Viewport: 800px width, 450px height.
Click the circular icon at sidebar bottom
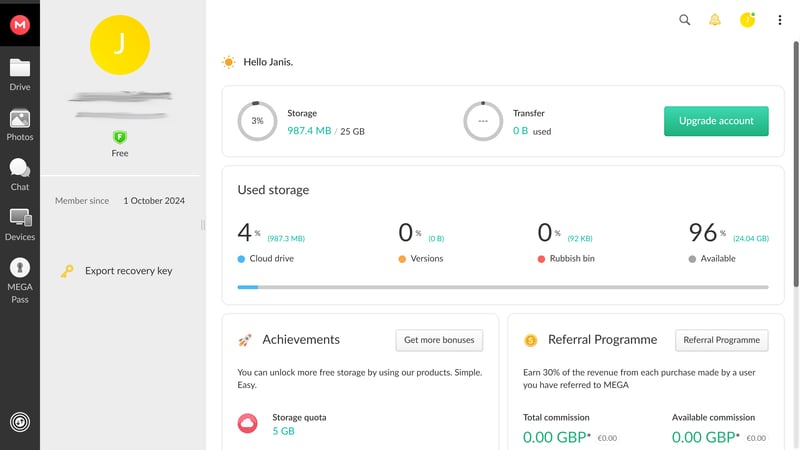[x=20, y=422]
